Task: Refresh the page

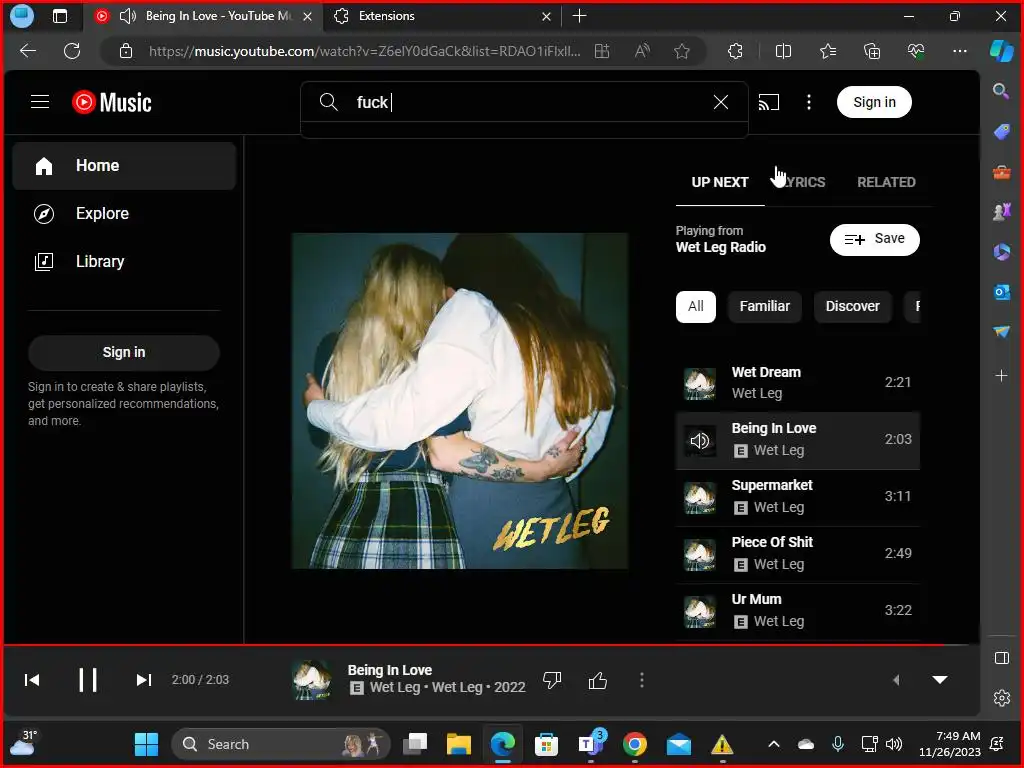Action: point(72,51)
